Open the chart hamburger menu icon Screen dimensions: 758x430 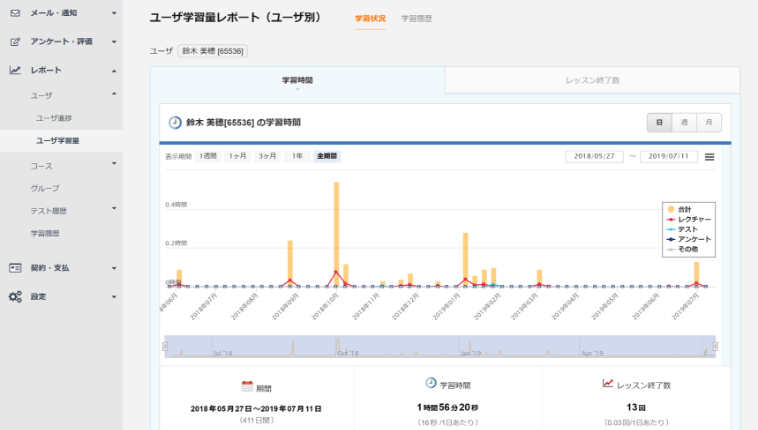pos(709,156)
